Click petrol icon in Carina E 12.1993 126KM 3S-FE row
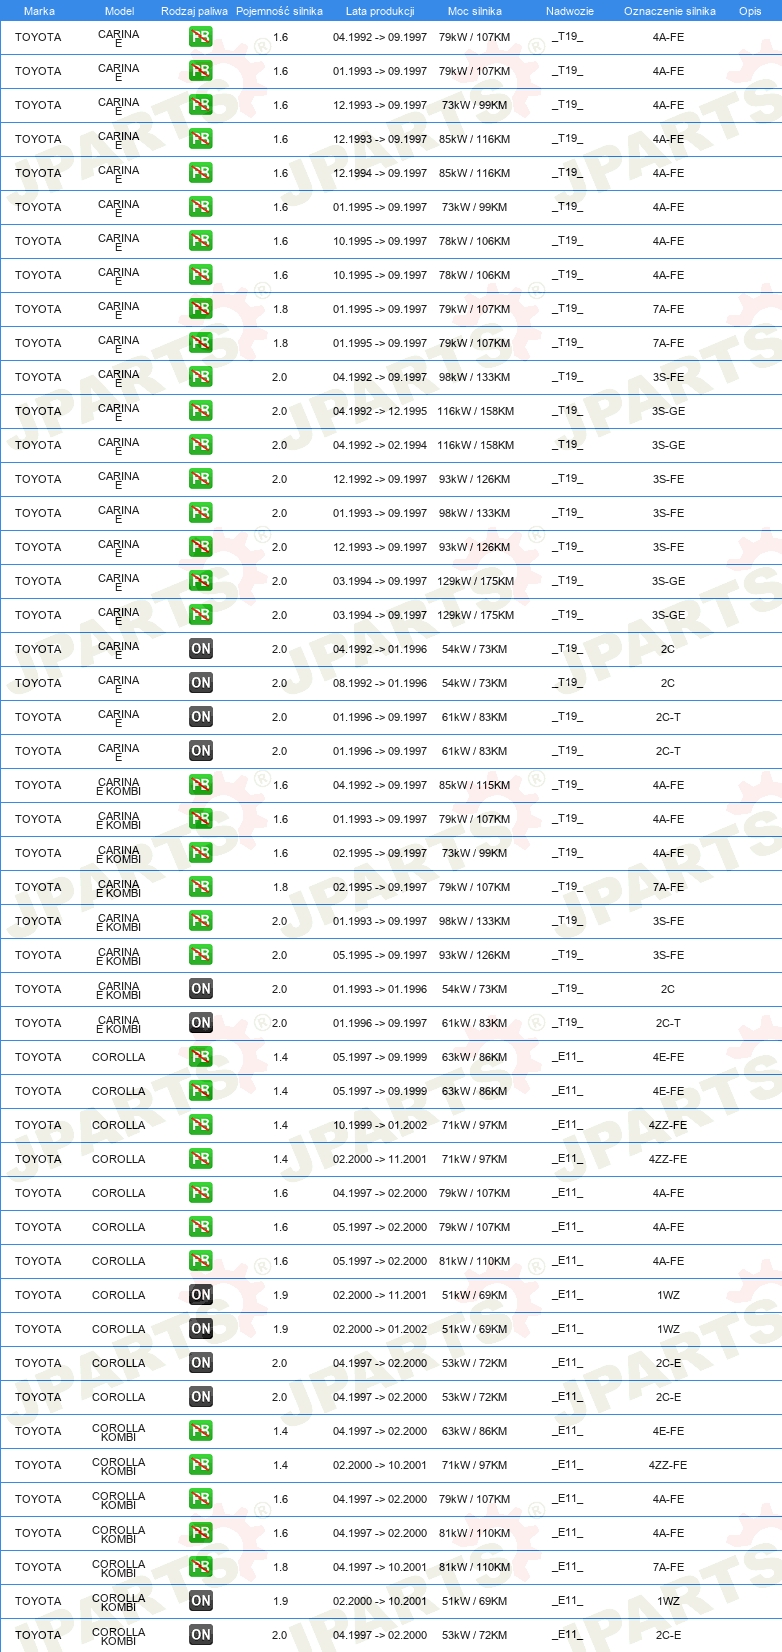 tap(201, 547)
